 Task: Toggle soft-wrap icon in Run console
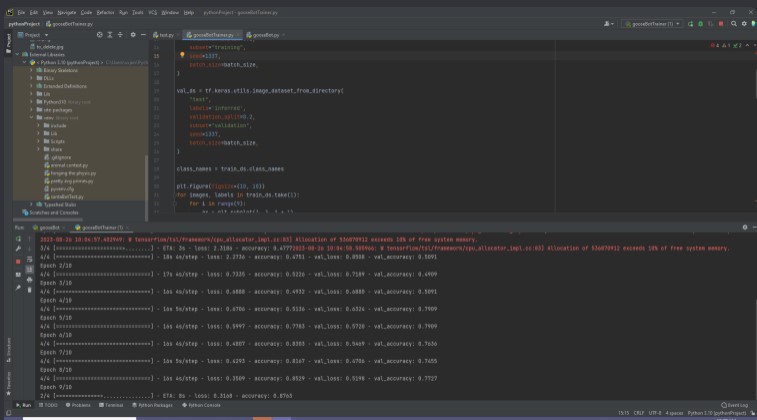pyautogui.click(x=29, y=260)
